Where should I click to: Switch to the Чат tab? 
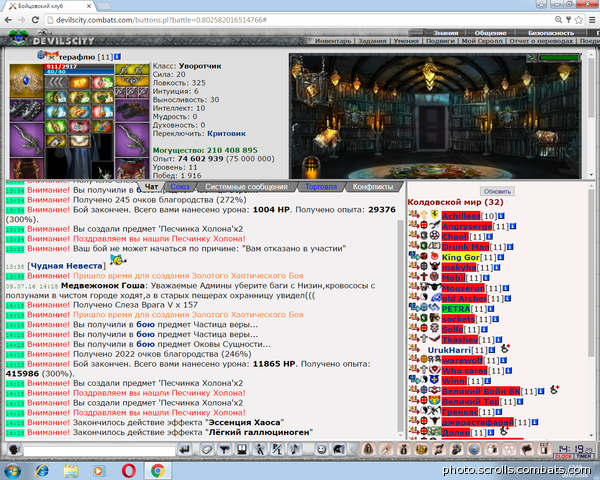coord(152,187)
